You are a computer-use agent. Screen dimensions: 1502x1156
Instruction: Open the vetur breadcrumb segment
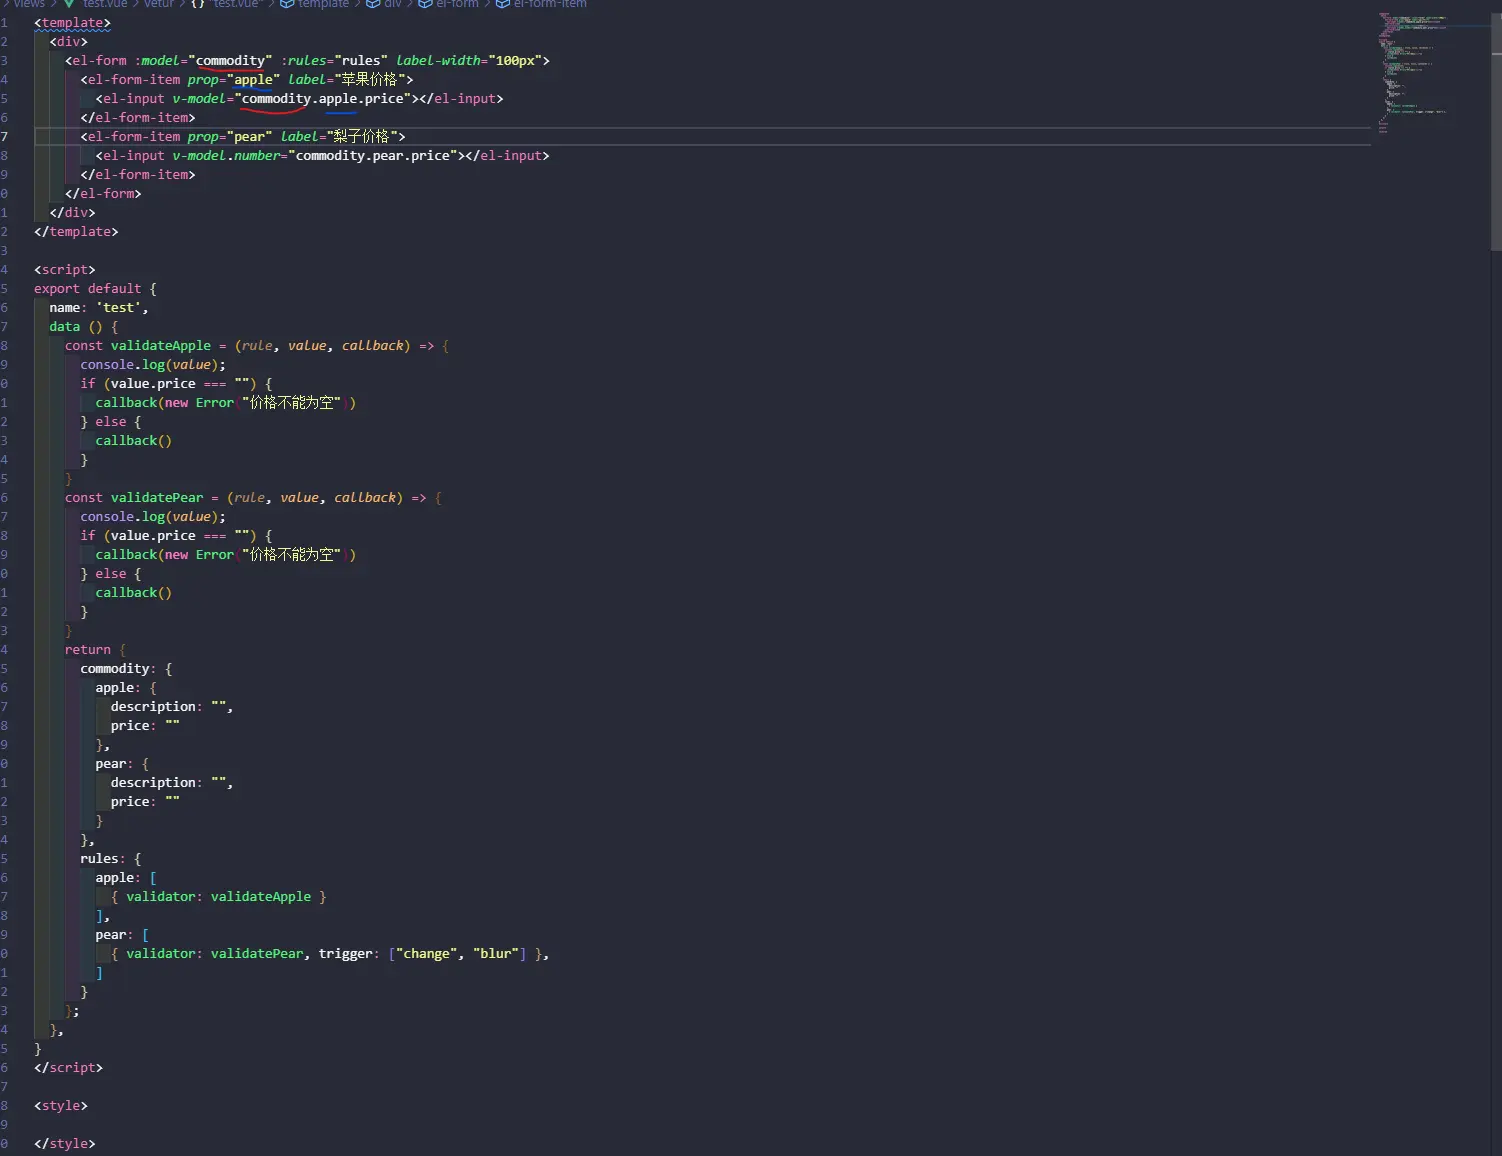click(x=158, y=4)
